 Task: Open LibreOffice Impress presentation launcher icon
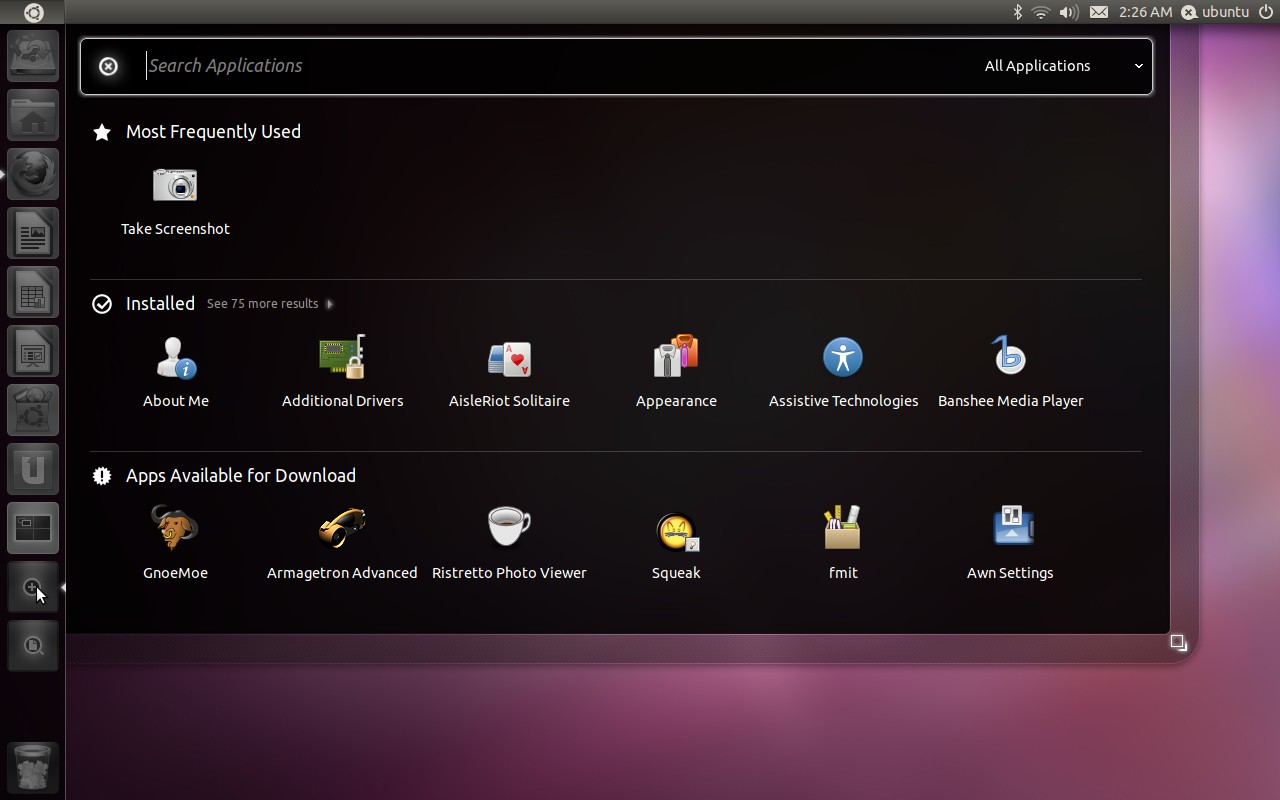click(x=33, y=351)
